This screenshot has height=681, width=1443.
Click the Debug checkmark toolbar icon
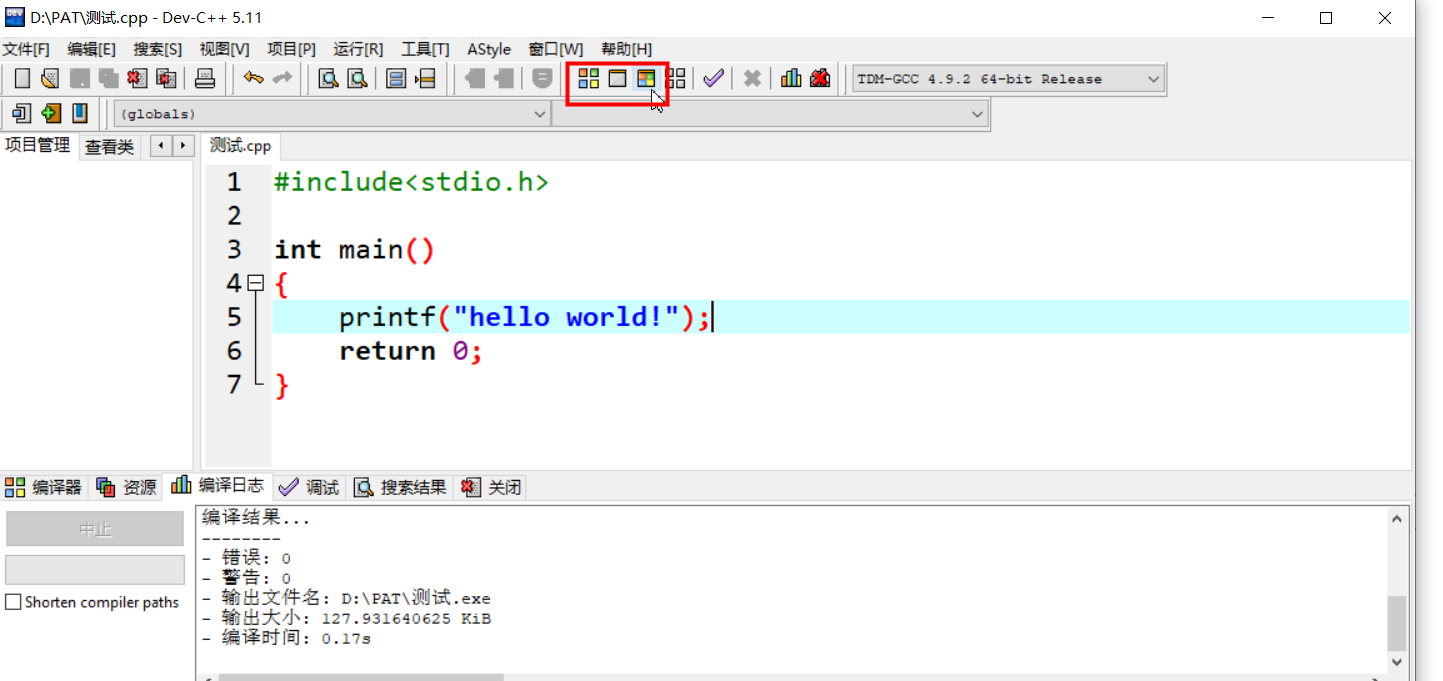coord(713,78)
